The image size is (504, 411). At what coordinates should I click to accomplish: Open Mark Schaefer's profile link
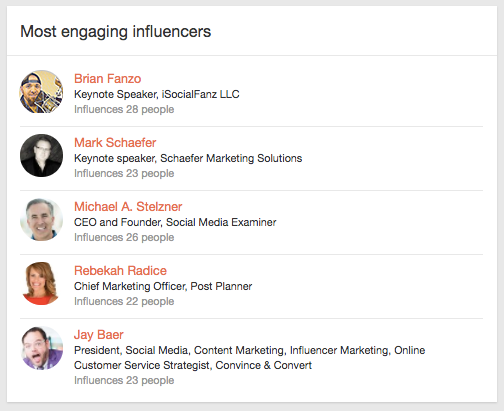coord(115,143)
